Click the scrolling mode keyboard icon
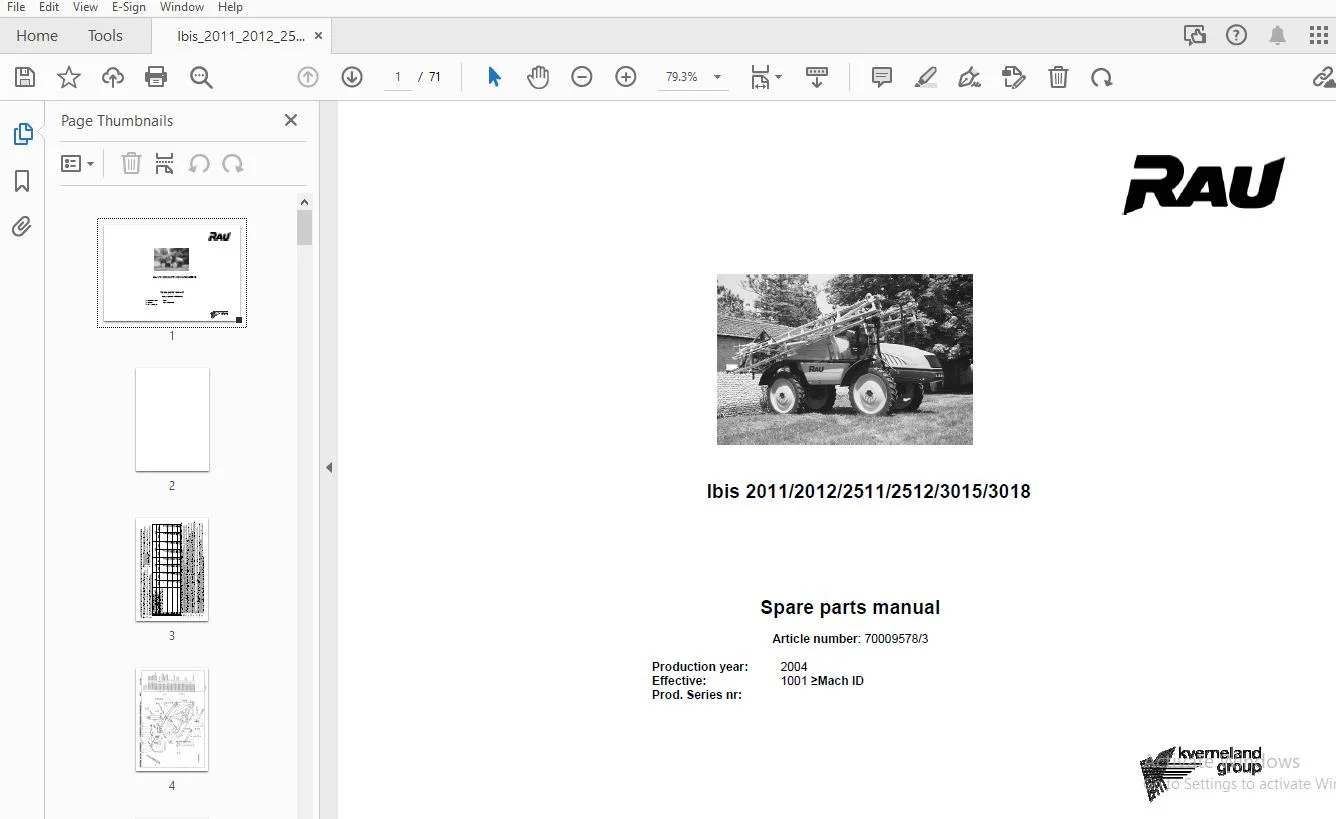The width and height of the screenshot is (1336, 819). click(x=817, y=77)
